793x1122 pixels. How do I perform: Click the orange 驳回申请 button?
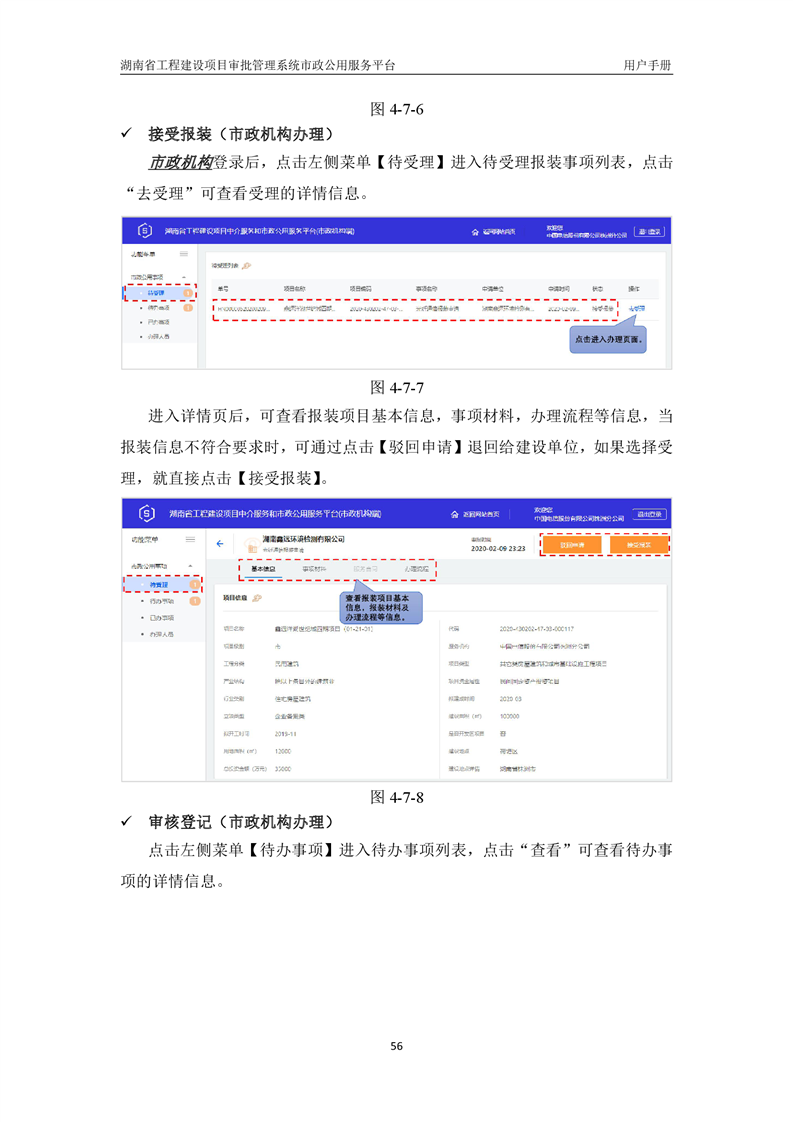pos(571,545)
